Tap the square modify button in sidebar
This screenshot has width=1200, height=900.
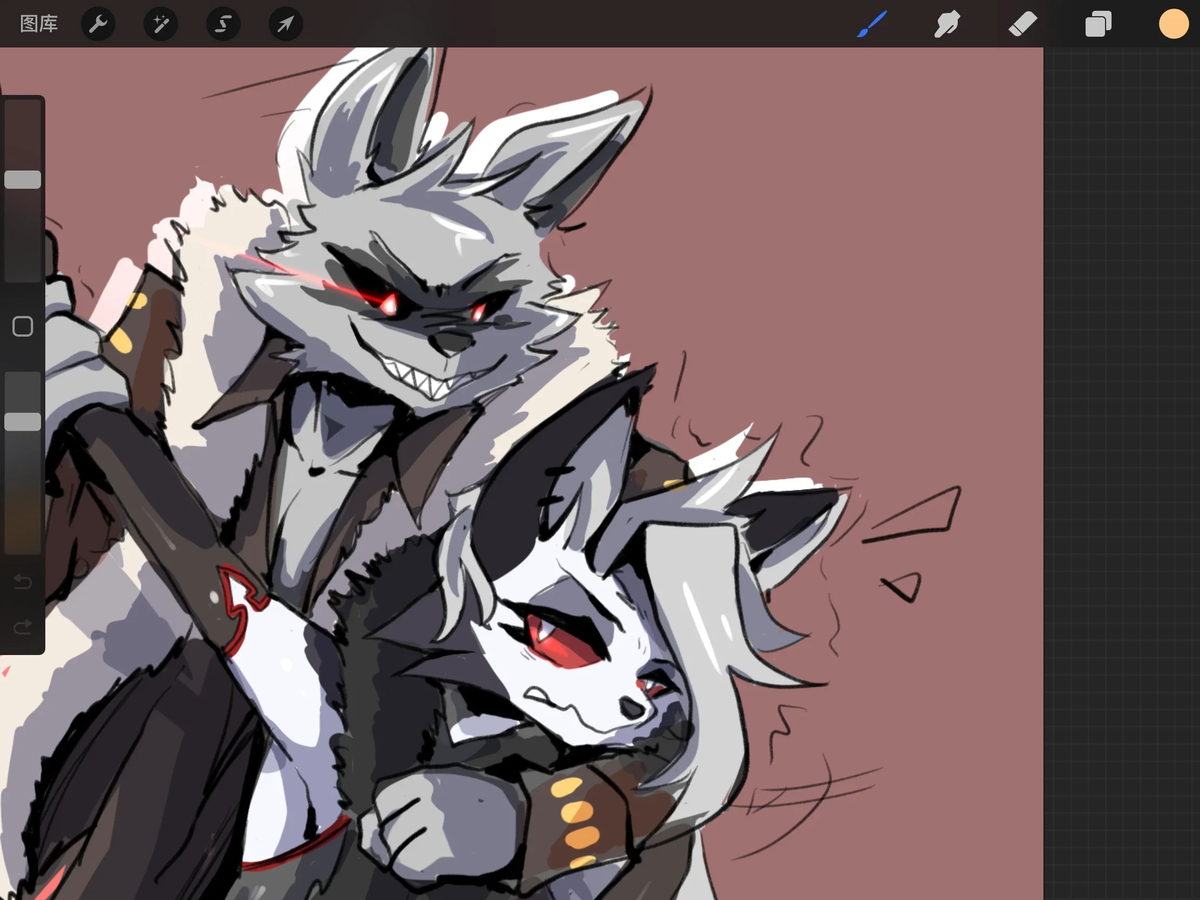(x=22, y=327)
